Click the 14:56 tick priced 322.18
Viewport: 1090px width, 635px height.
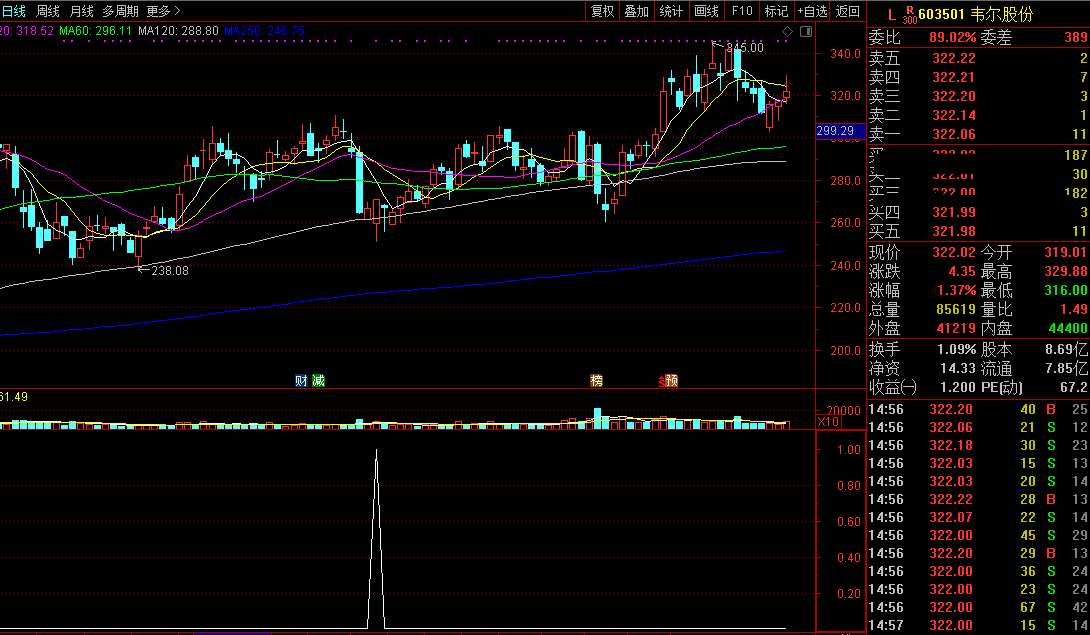click(x=978, y=445)
